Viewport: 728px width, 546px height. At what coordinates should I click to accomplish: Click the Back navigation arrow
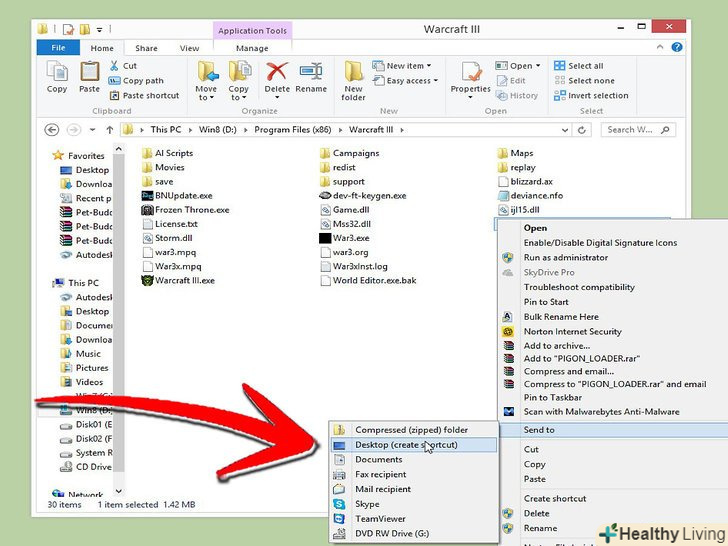tap(52, 130)
